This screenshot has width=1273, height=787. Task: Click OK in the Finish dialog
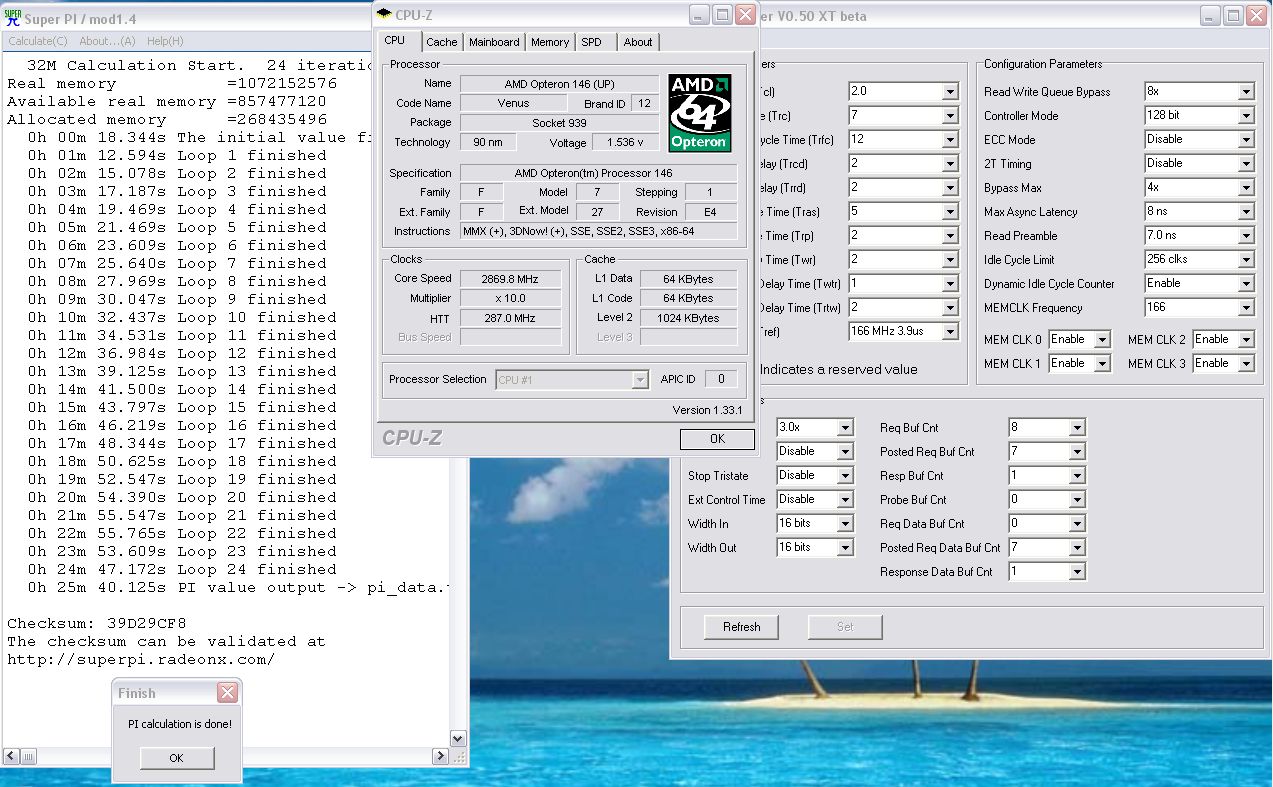pos(176,758)
